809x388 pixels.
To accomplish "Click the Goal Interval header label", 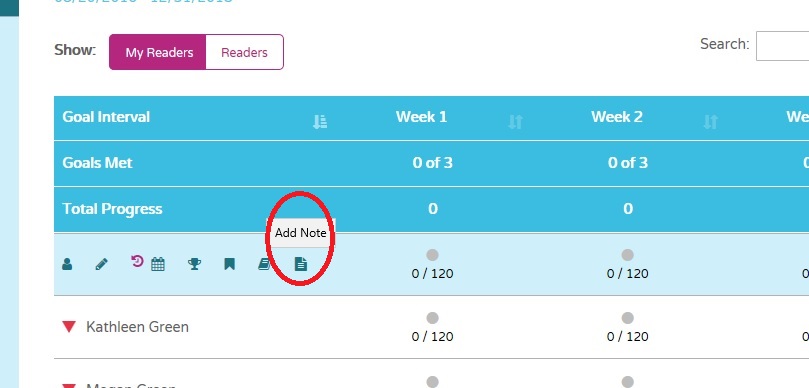I will point(106,117).
